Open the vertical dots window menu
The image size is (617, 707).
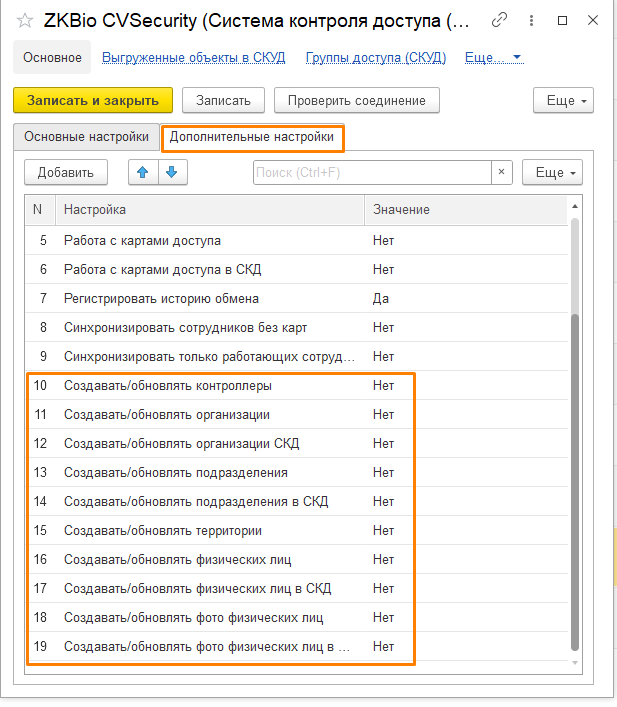pos(531,20)
